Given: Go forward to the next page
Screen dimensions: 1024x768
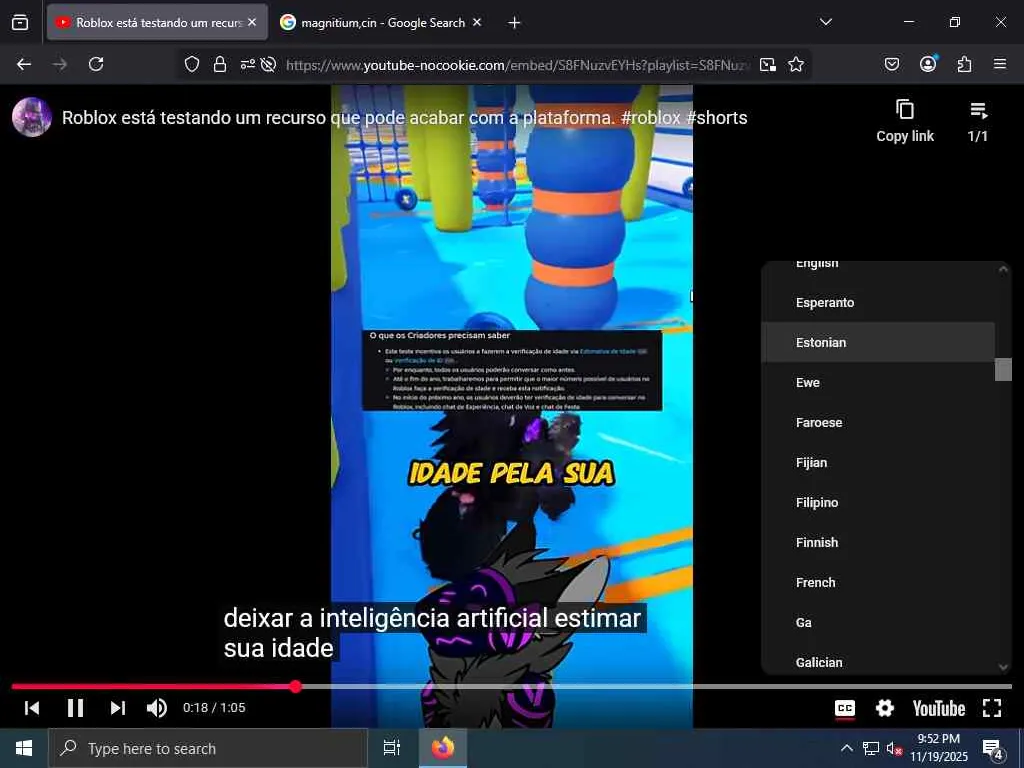Looking at the screenshot, I should pos(59,64).
